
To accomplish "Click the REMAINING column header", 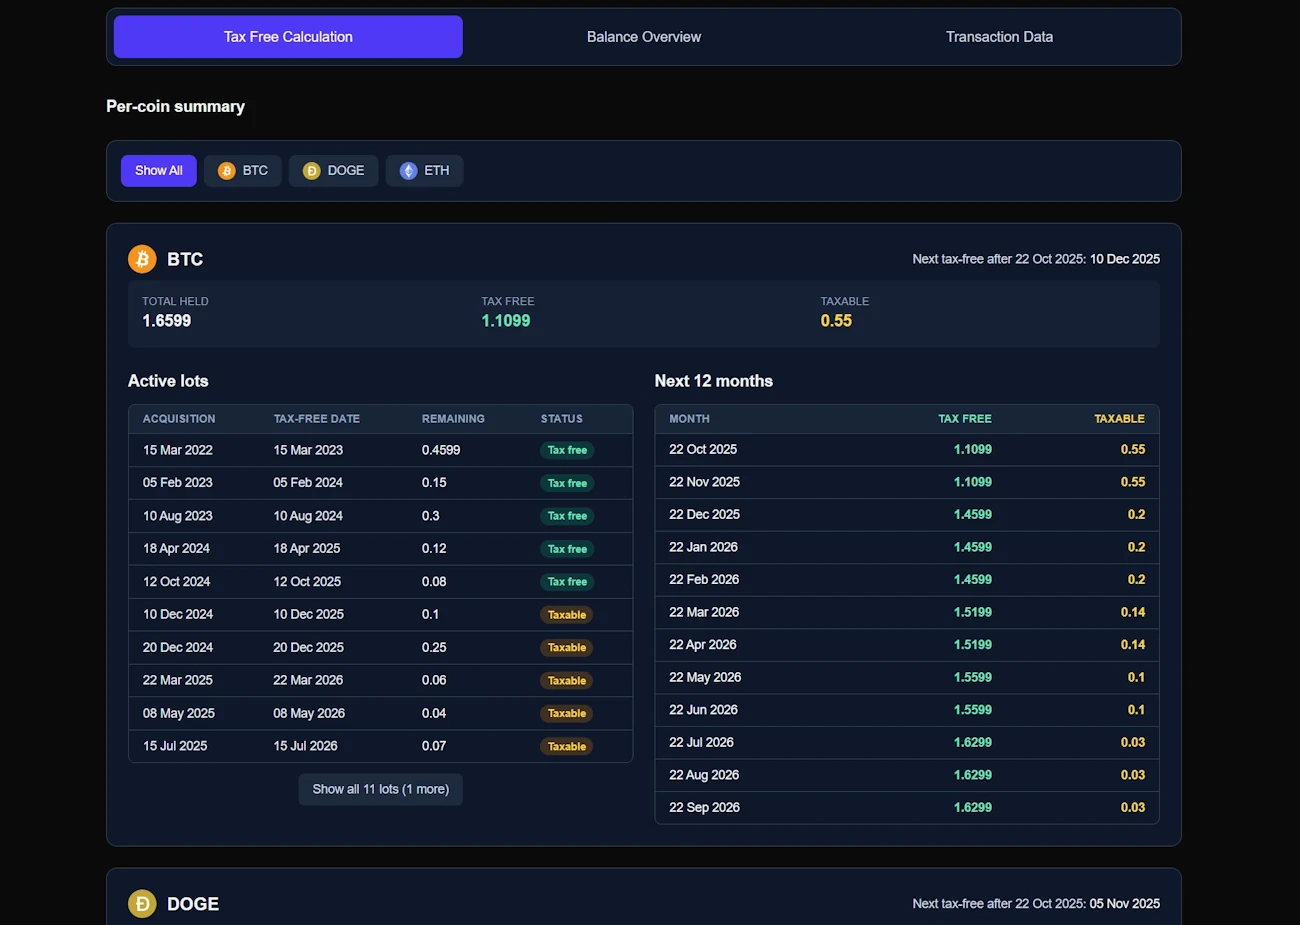I will (x=453, y=419).
